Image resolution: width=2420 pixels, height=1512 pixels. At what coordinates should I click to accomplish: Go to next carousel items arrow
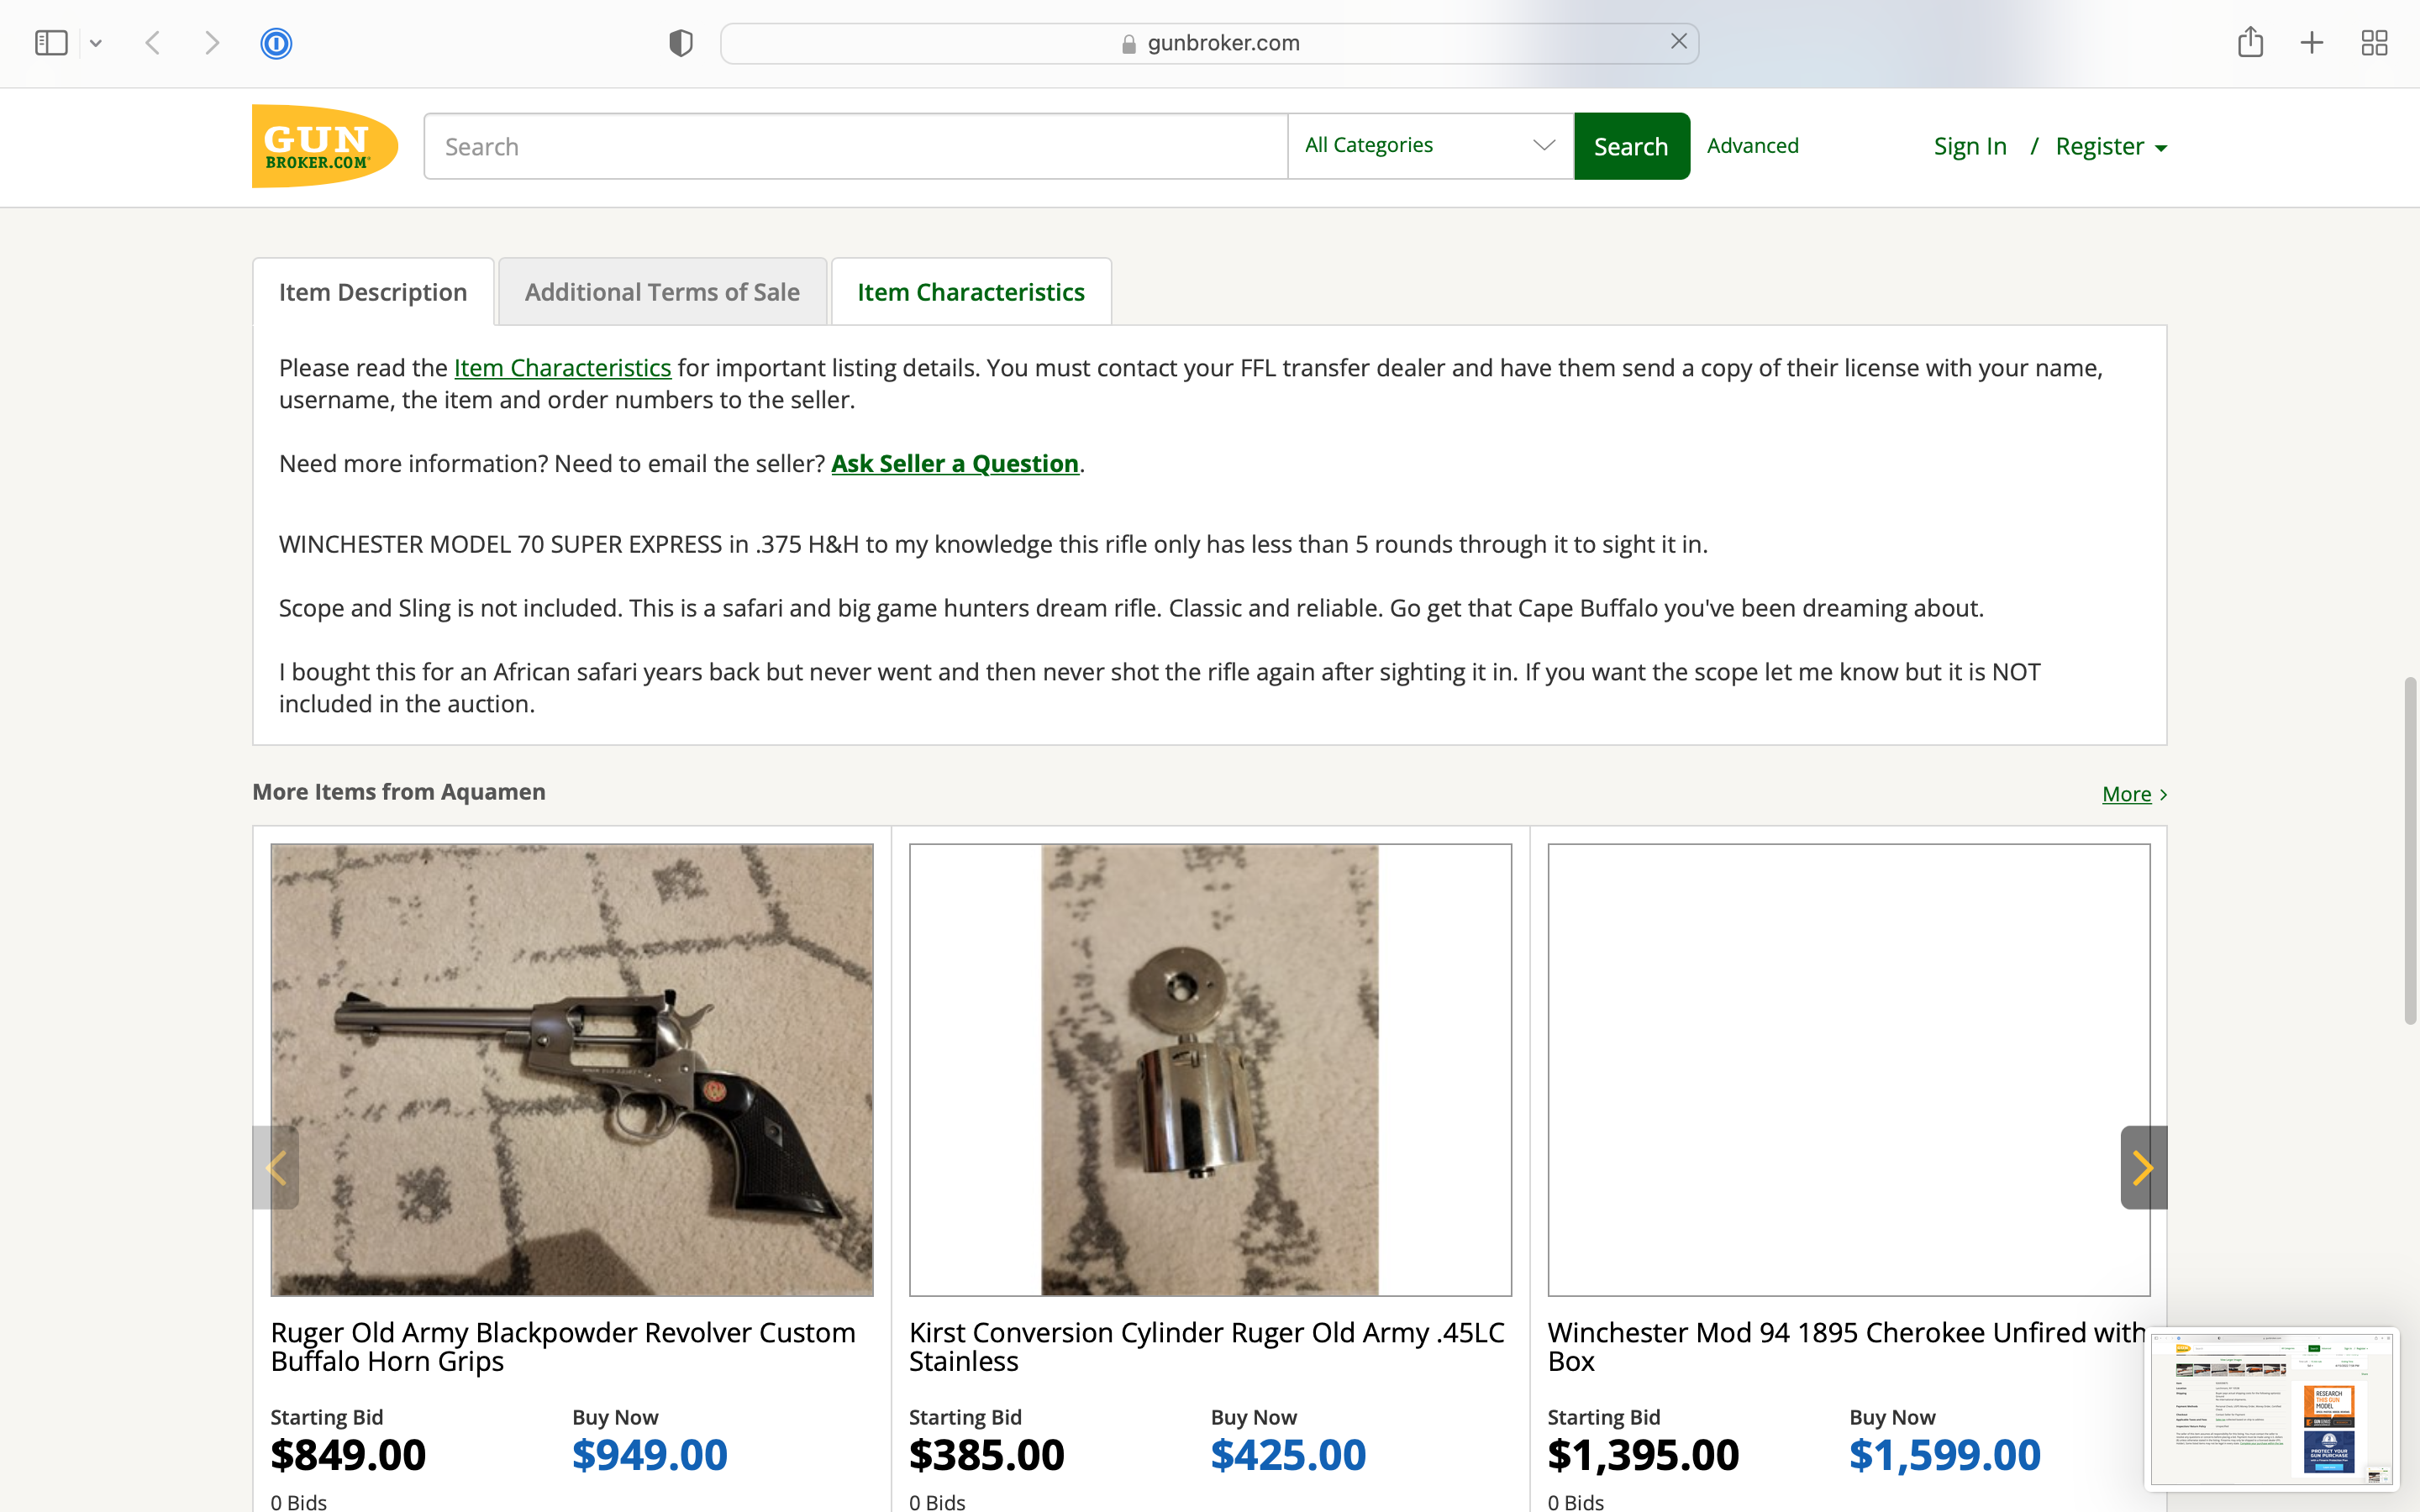tap(2143, 1167)
